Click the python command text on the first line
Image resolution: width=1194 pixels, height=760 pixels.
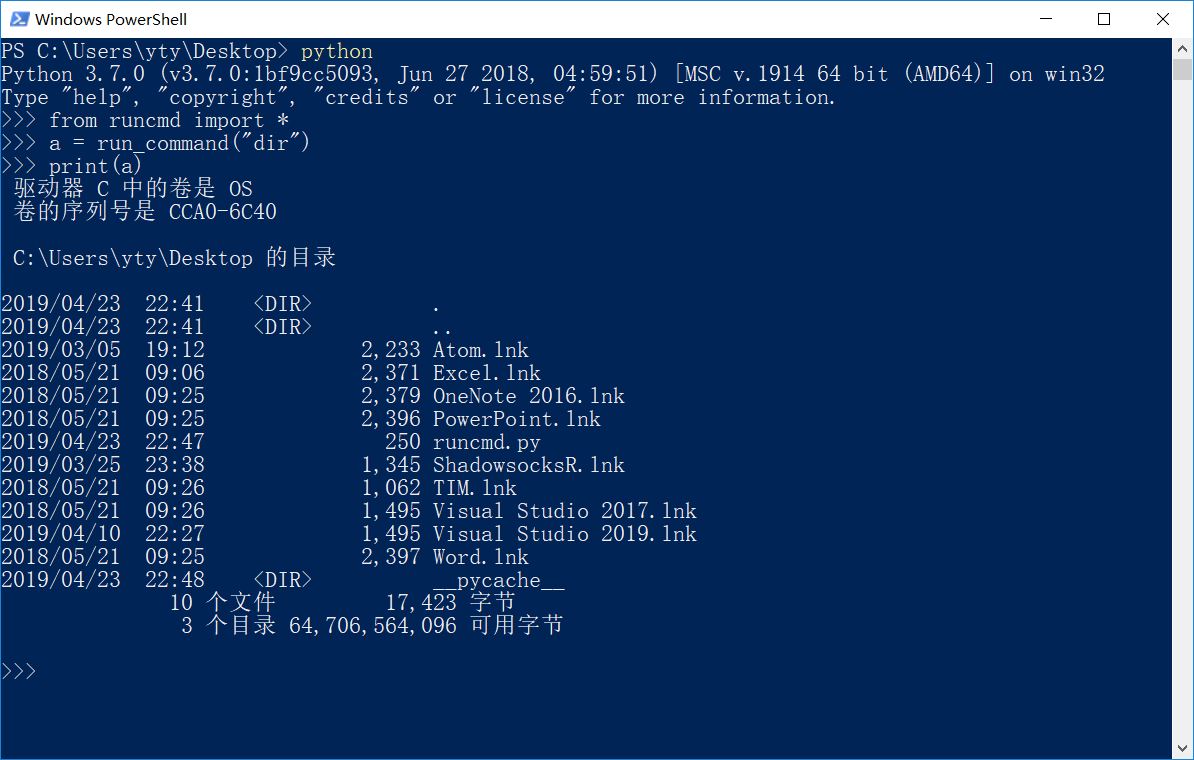click(x=337, y=51)
